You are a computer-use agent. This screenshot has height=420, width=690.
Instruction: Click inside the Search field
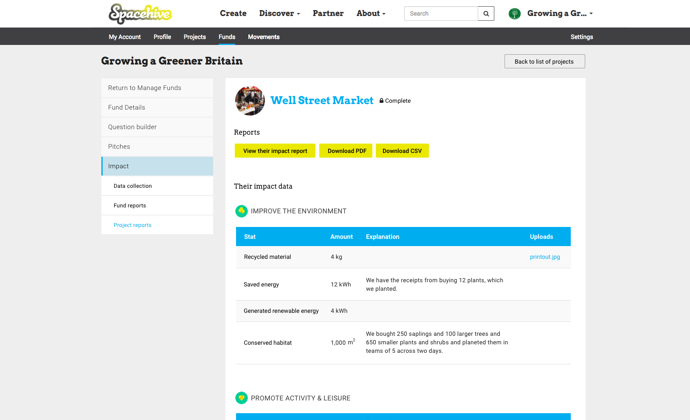pos(441,14)
